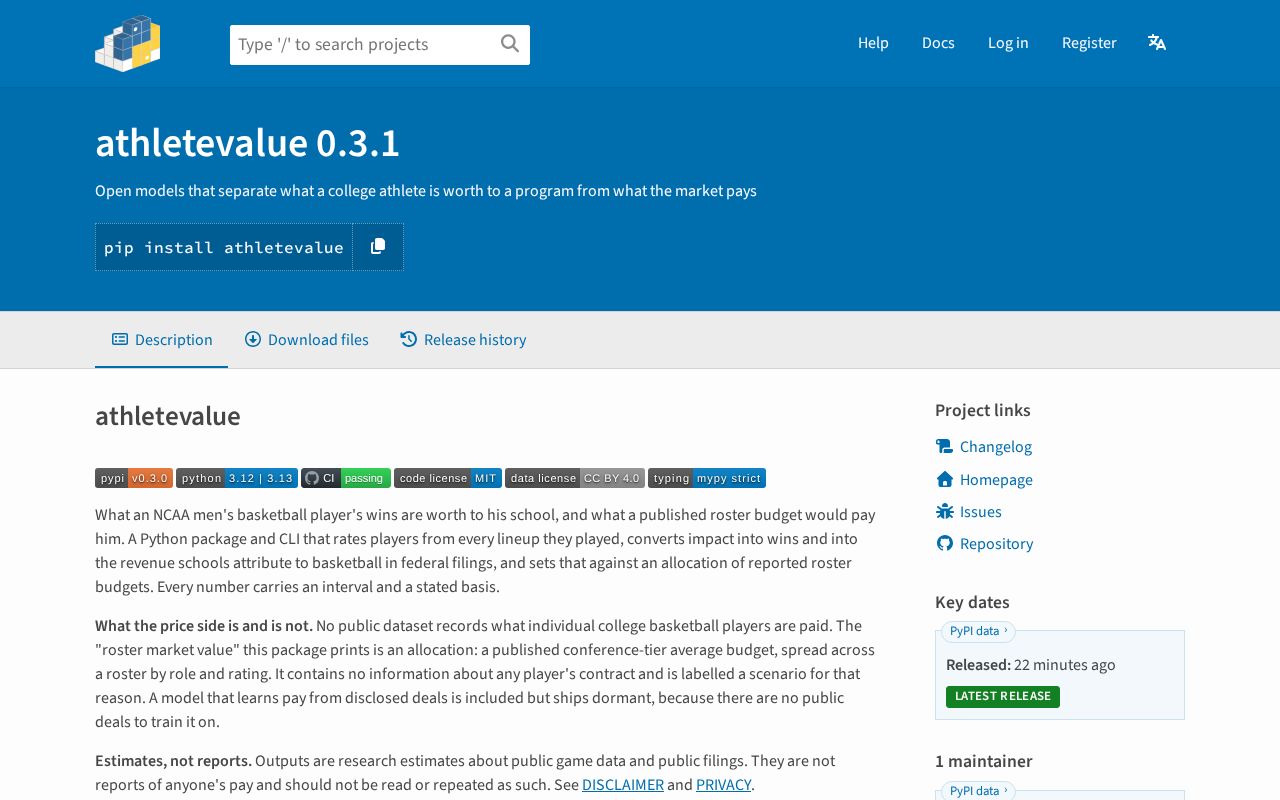Open the PRIVACY link
1280x800 pixels.
click(x=723, y=785)
